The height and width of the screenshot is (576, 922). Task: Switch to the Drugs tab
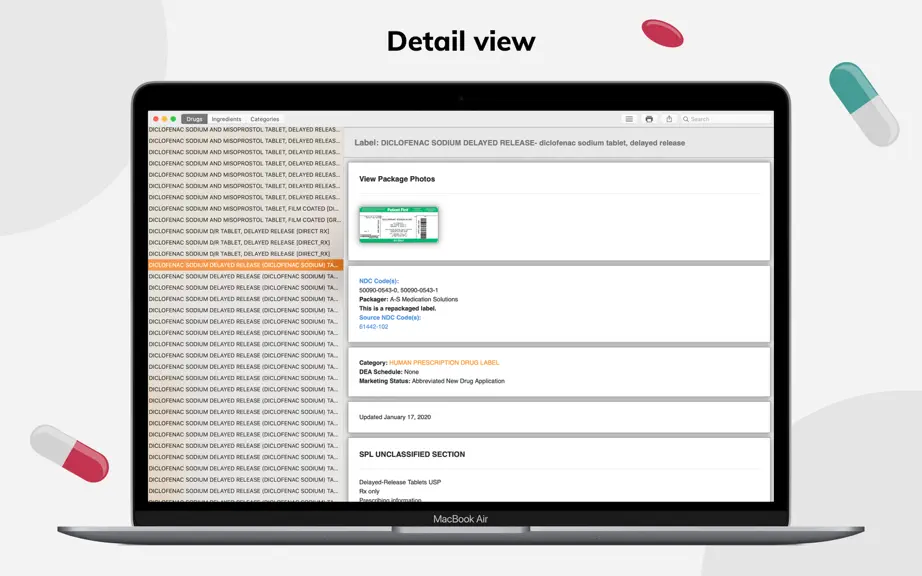(x=194, y=119)
